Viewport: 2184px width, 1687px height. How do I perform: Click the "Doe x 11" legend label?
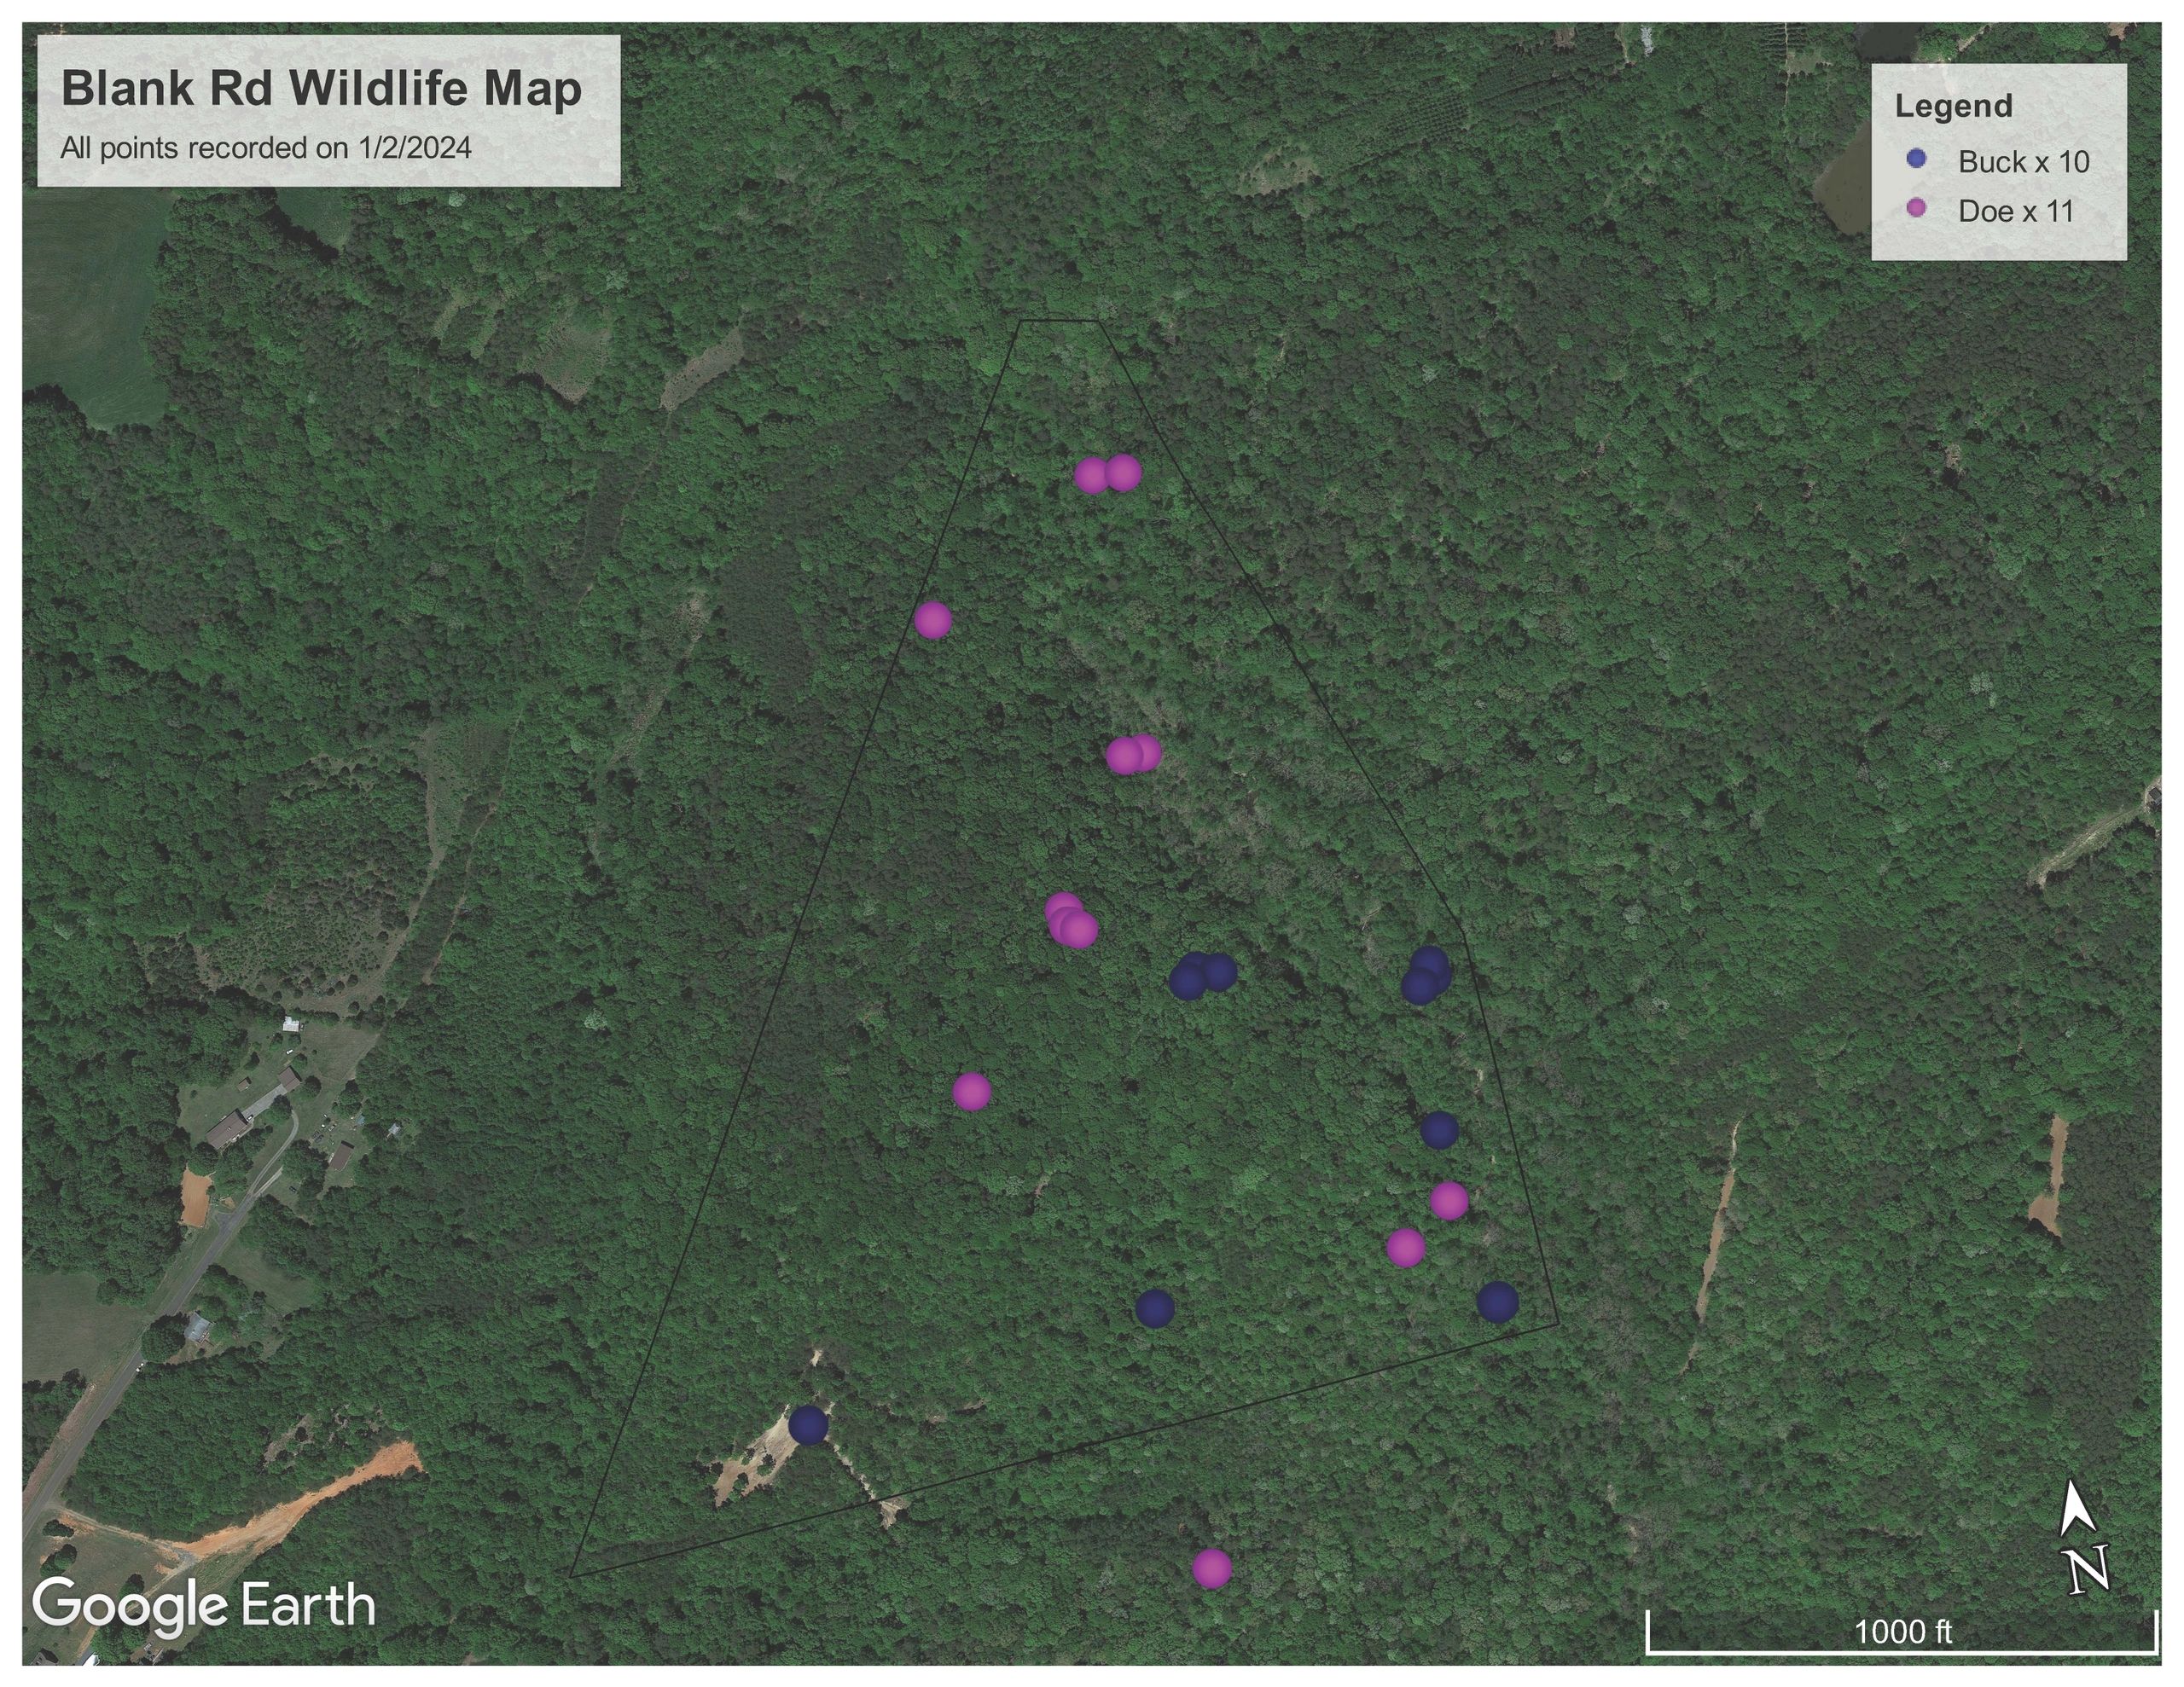click(2016, 211)
